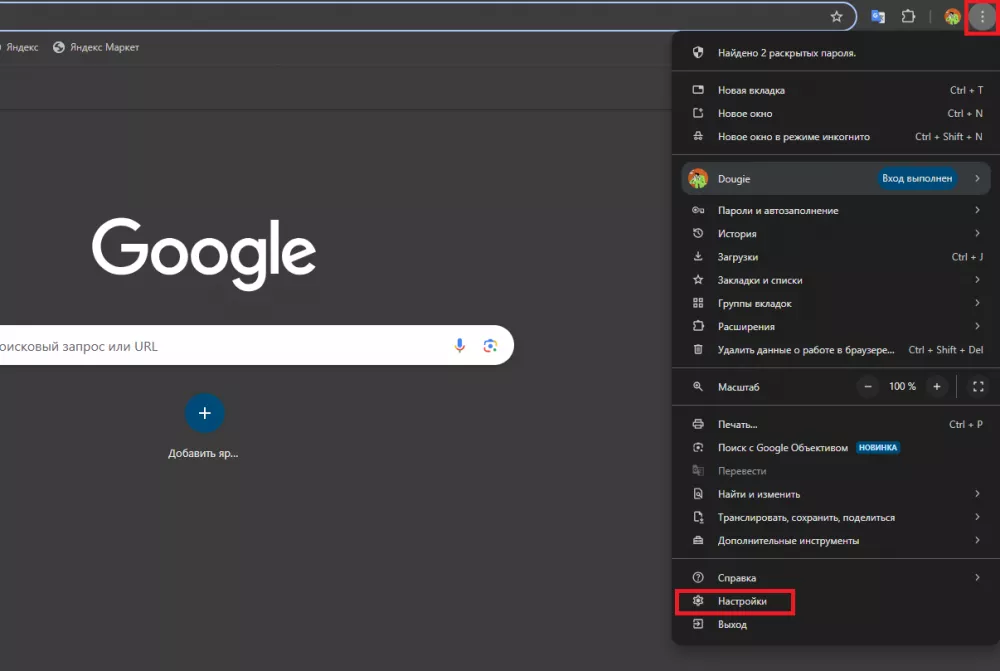
Task: Open Настройки from the Chrome menu
Action: (742, 602)
